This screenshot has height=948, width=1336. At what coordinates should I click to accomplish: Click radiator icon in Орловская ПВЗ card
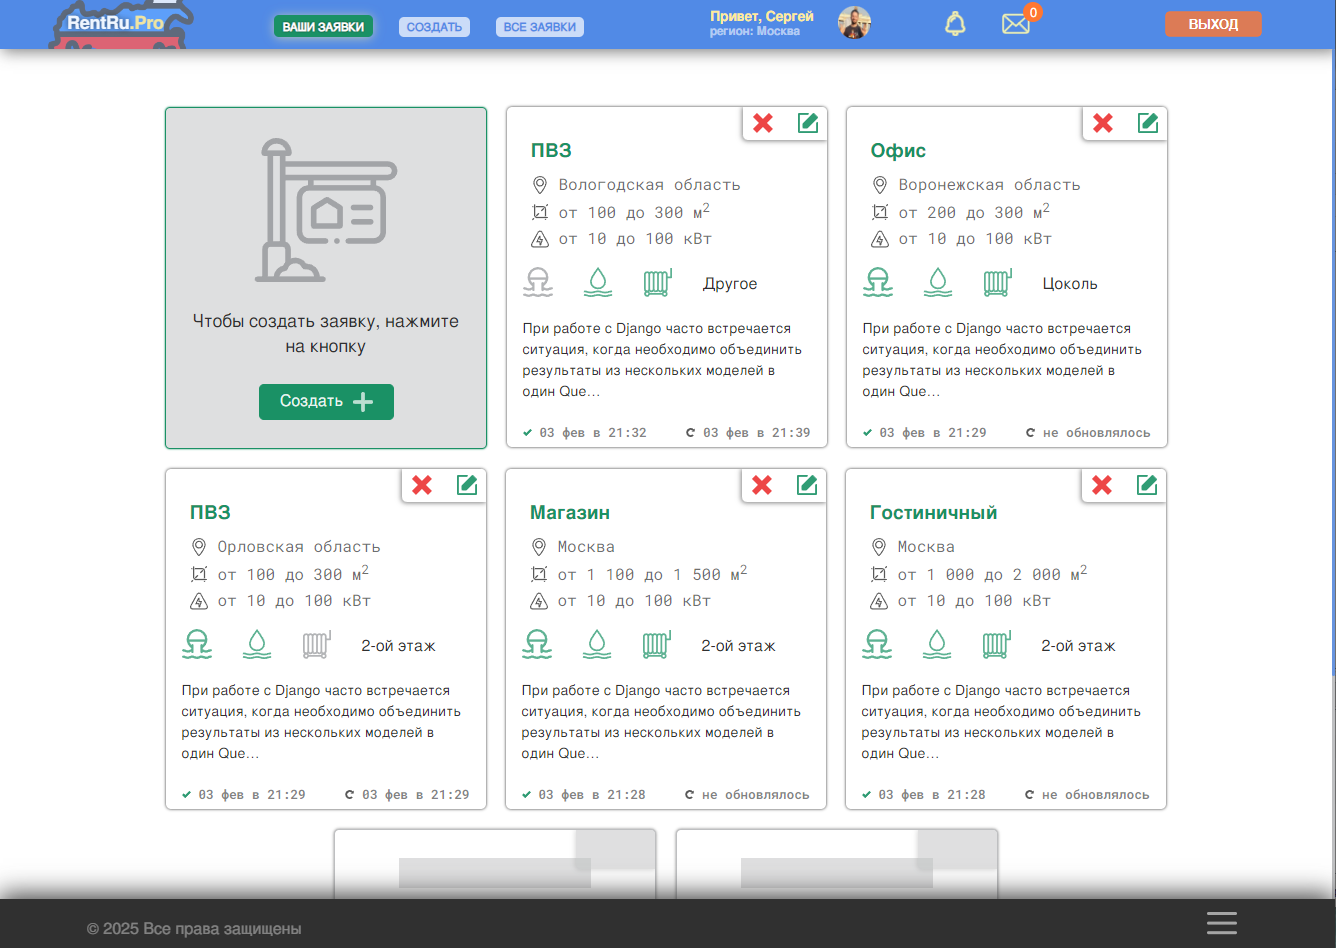point(316,645)
